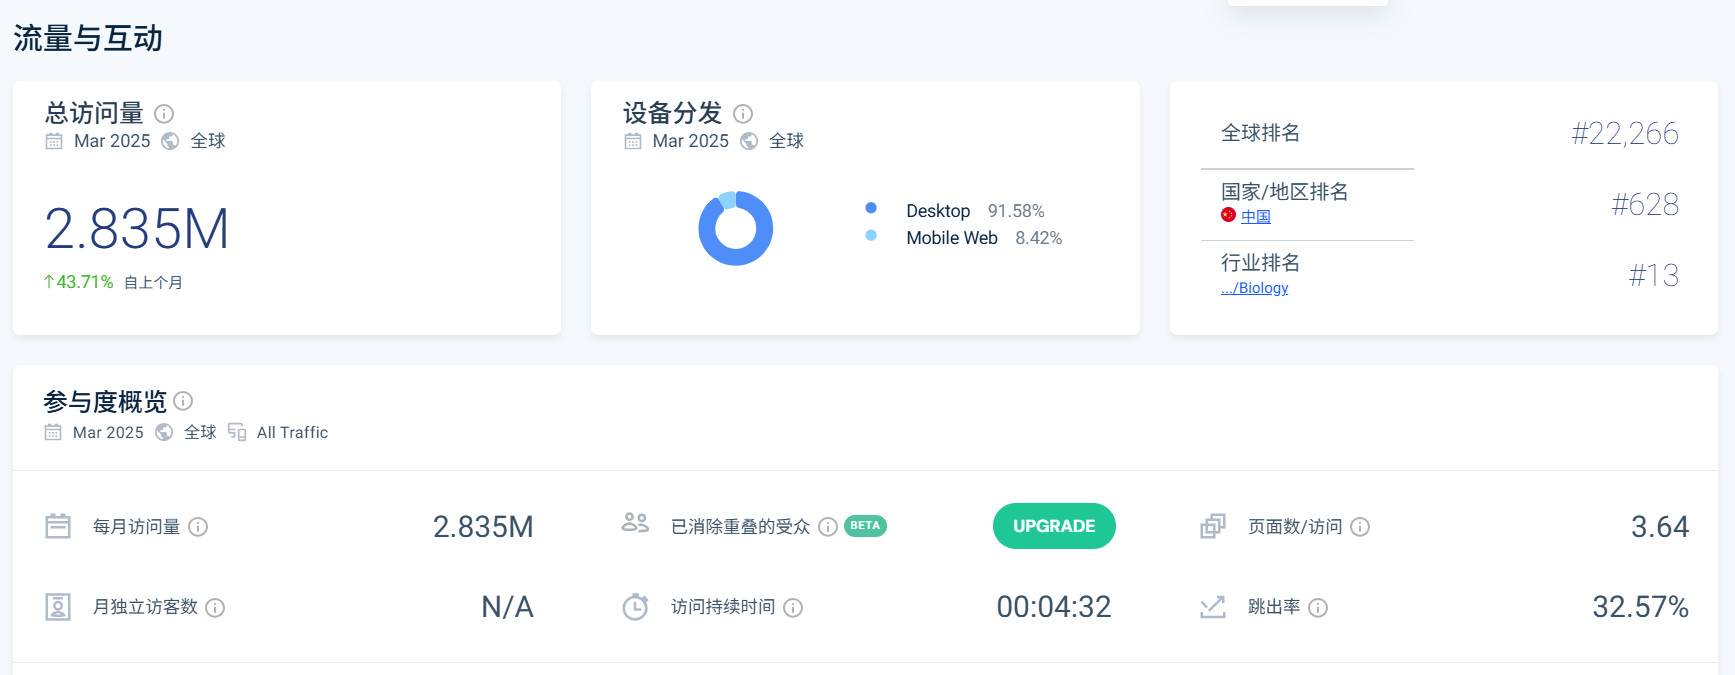
Task: Click the Desktop legend color dot
Action: click(871, 208)
